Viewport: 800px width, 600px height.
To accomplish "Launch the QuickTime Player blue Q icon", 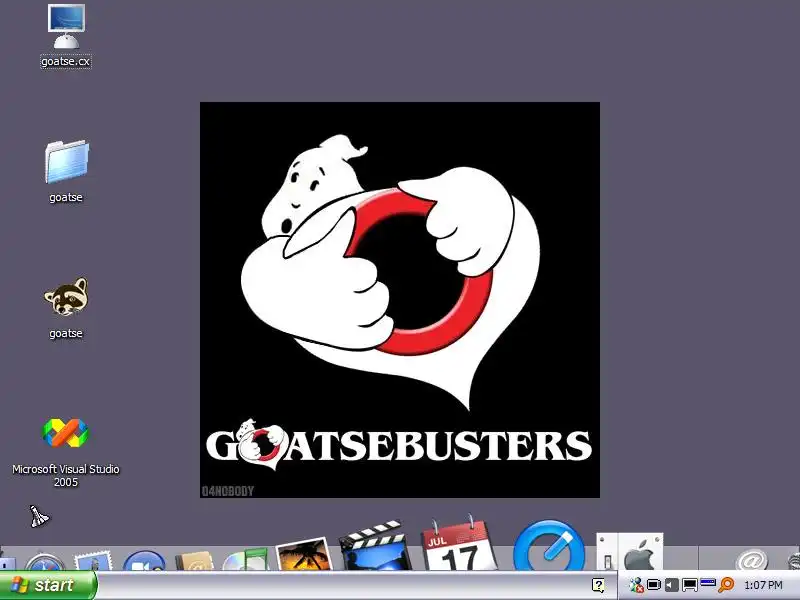I will point(548,545).
